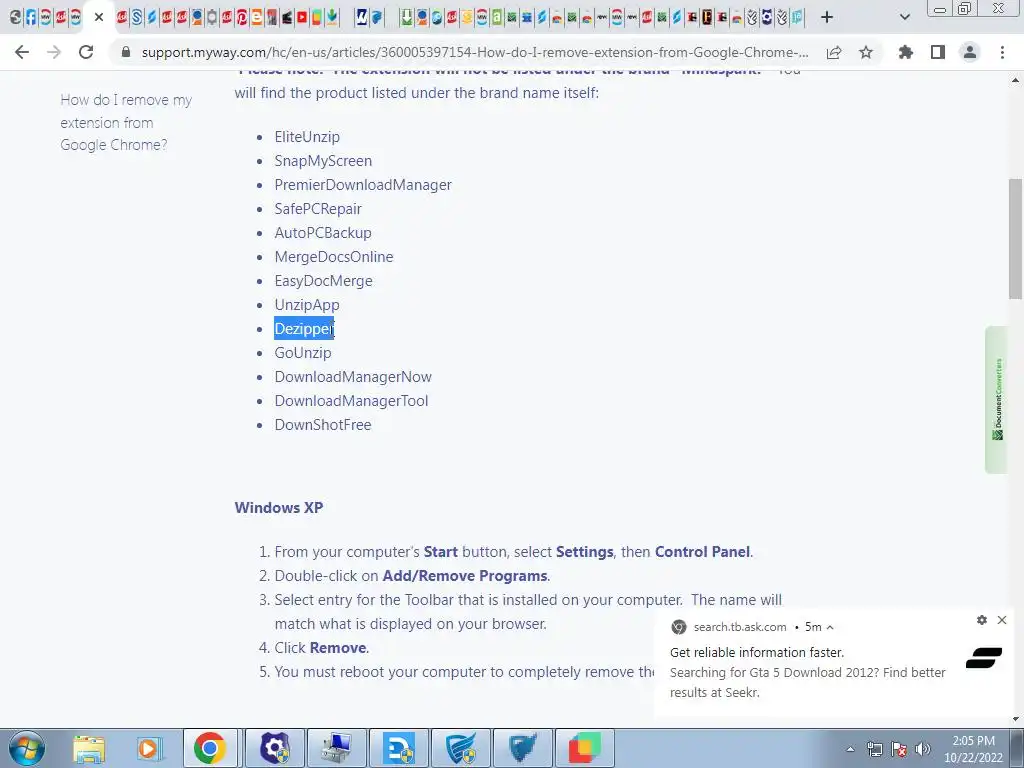Screen dimensions: 1024x768
Task: Open the purple gear shield taskbar app
Action: click(x=275, y=748)
